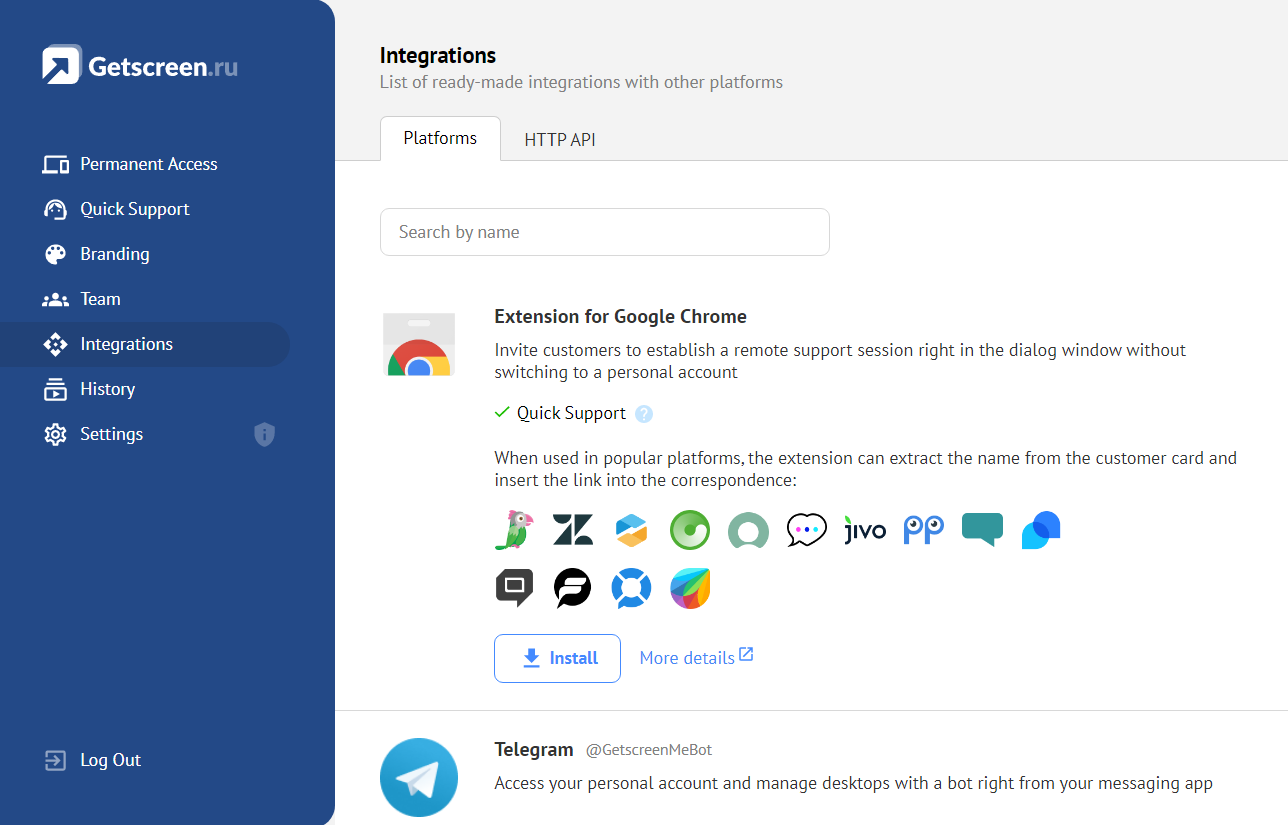Click the Team people icon
1288x825 pixels.
click(55, 299)
